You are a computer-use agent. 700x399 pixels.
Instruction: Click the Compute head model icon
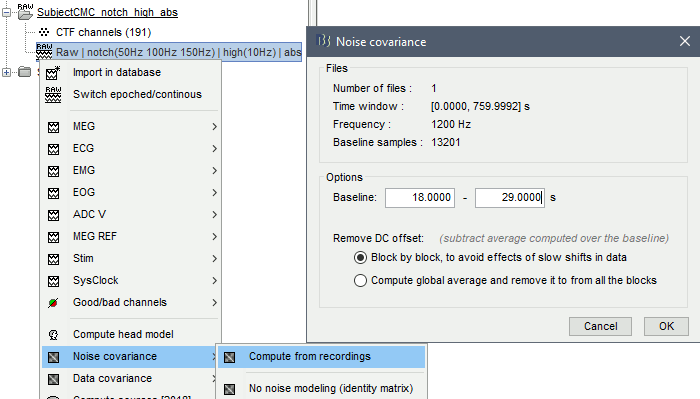[x=54, y=335]
